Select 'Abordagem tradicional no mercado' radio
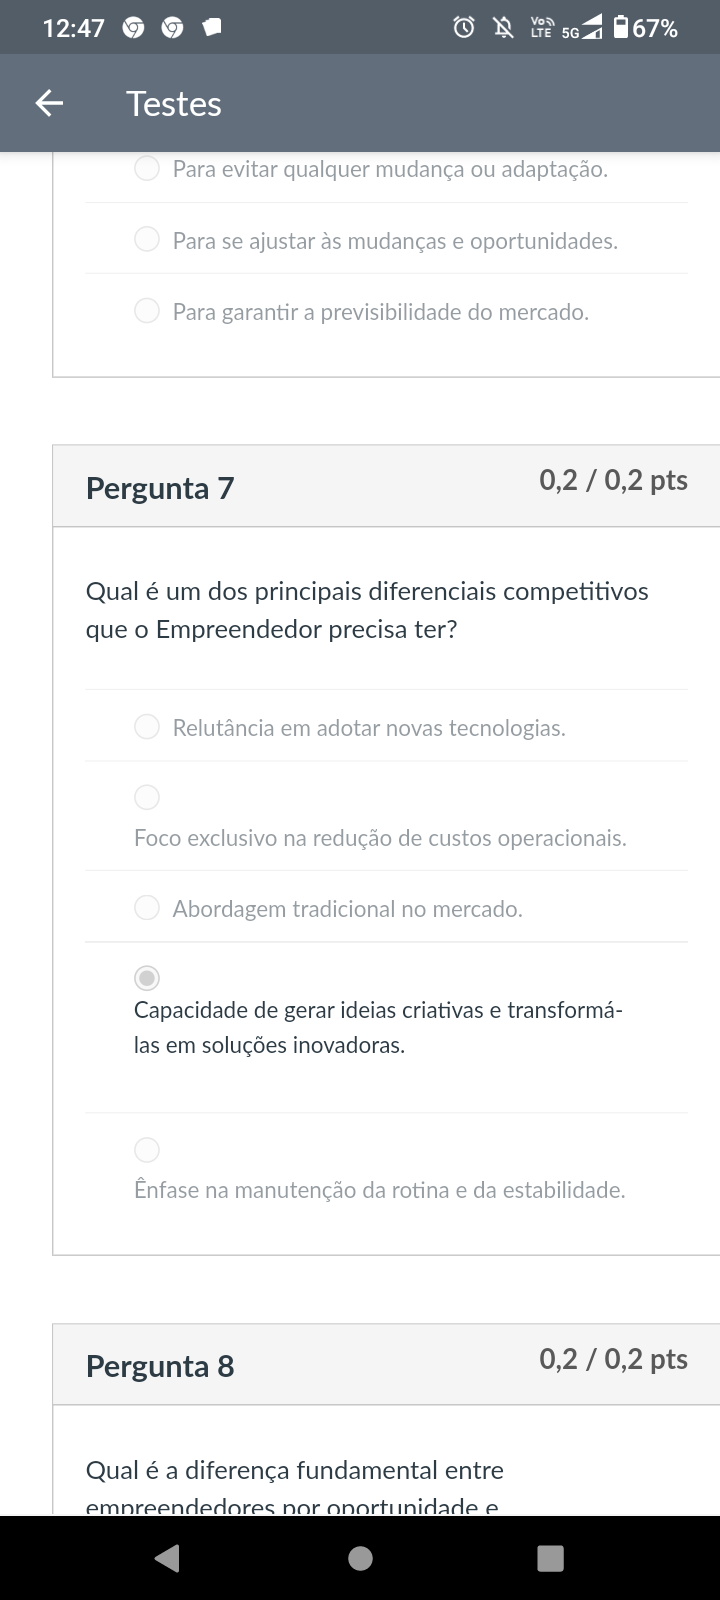Screen dimensions: 720x1600 [147, 908]
